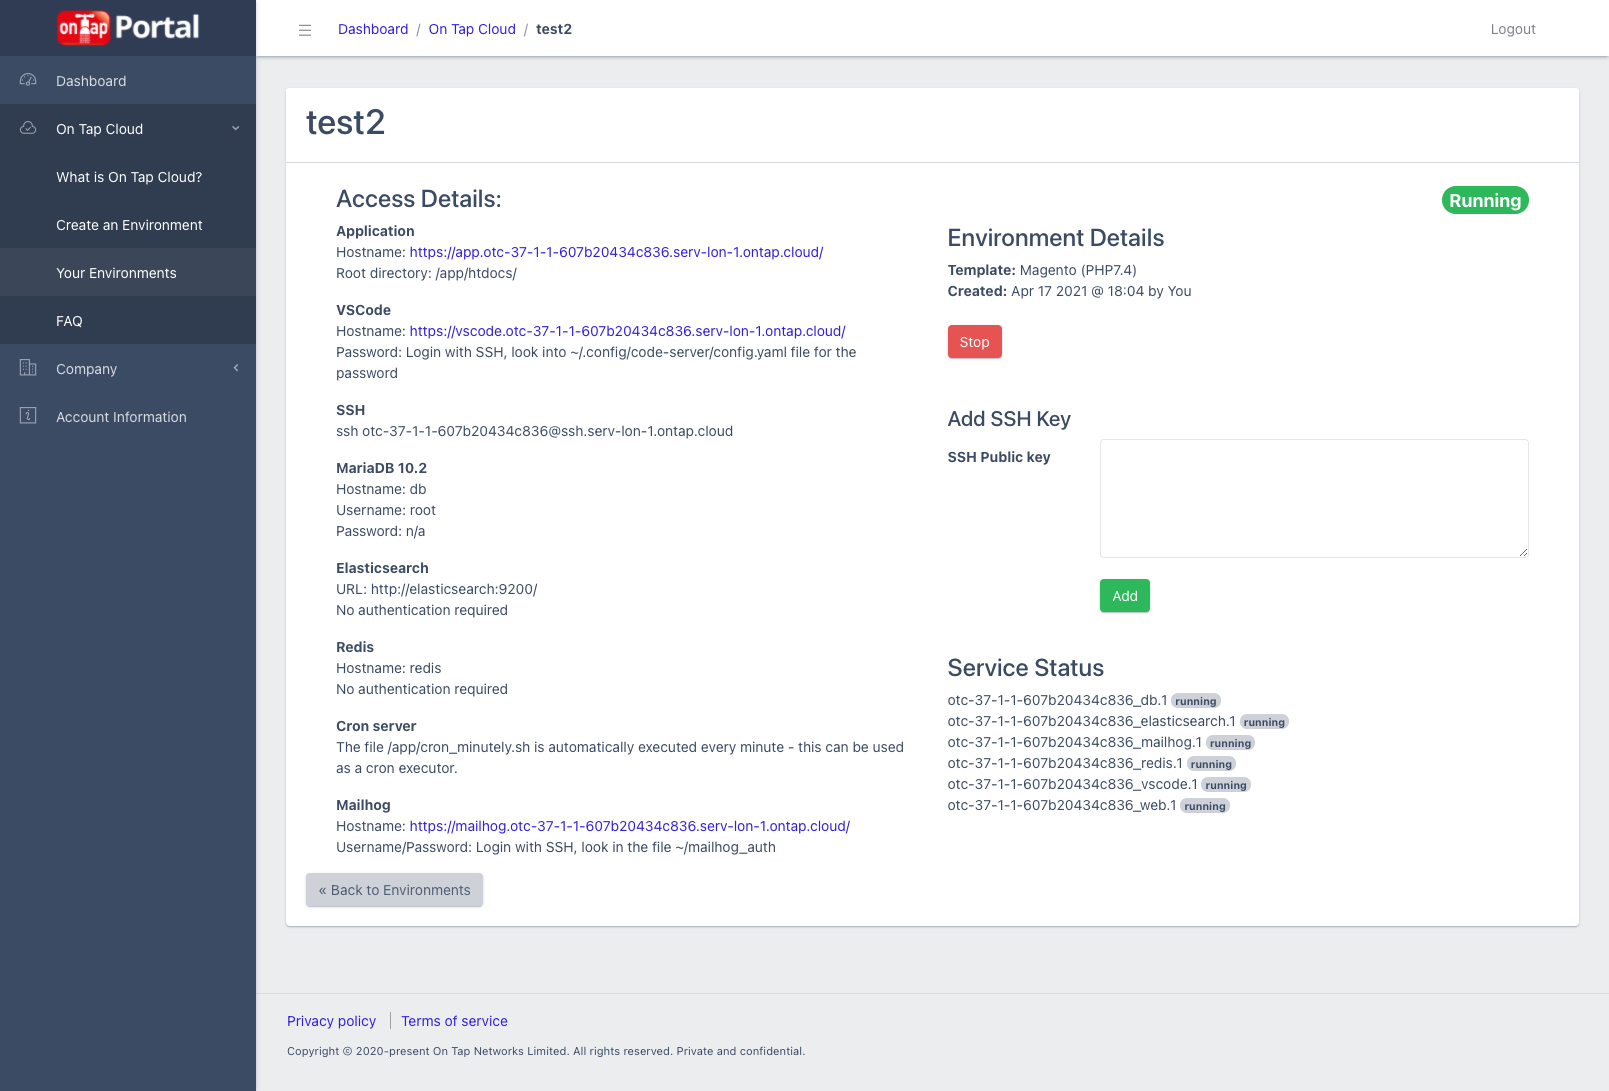Click the Elasticsearch URL text
Viewport: 1609px width, 1091px height.
coord(437,589)
